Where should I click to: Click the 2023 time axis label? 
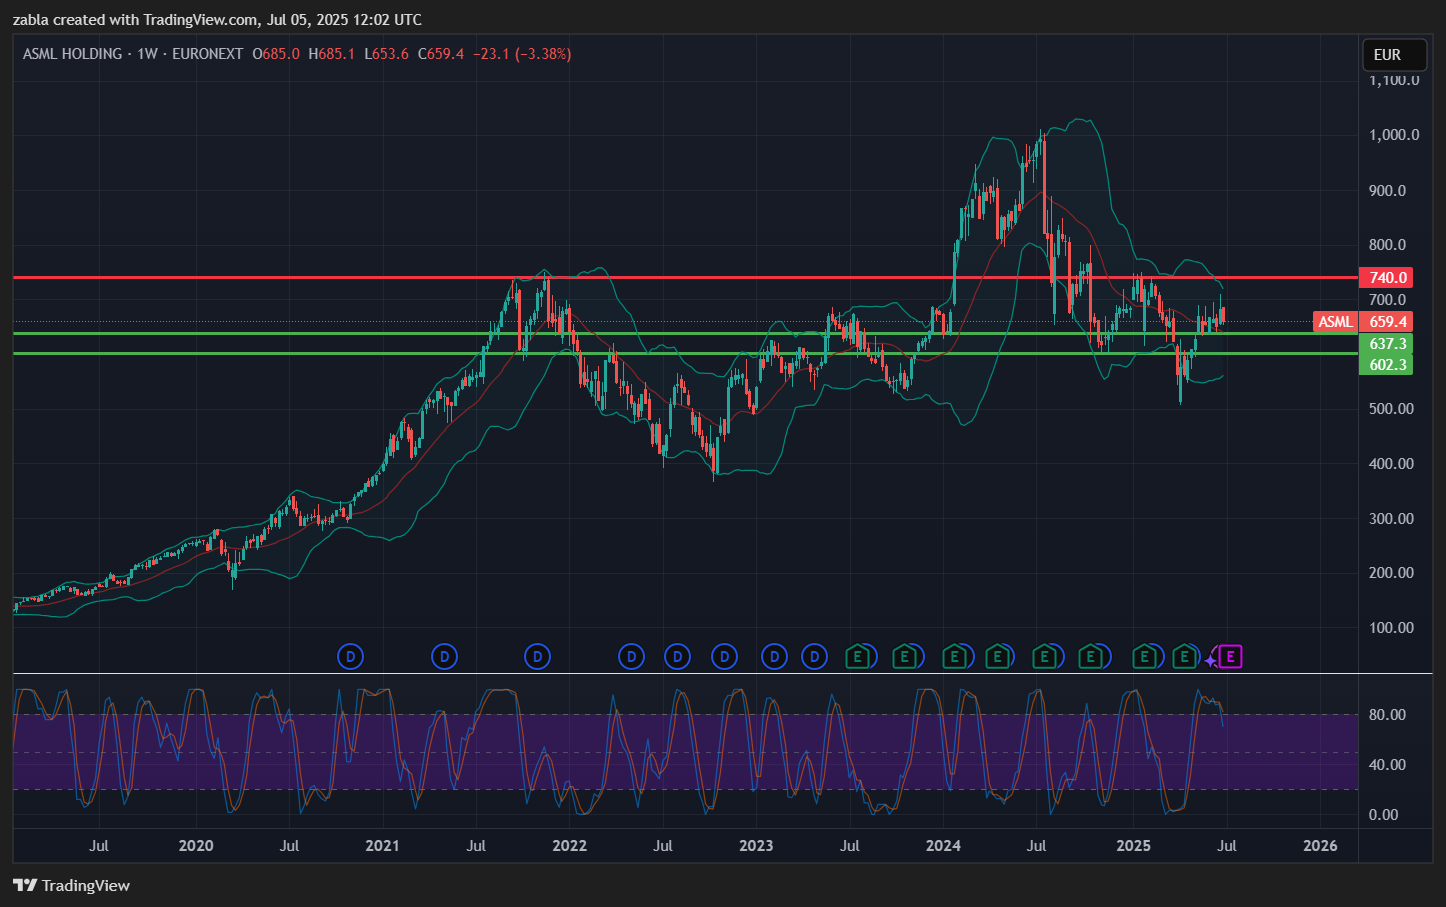coord(756,846)
